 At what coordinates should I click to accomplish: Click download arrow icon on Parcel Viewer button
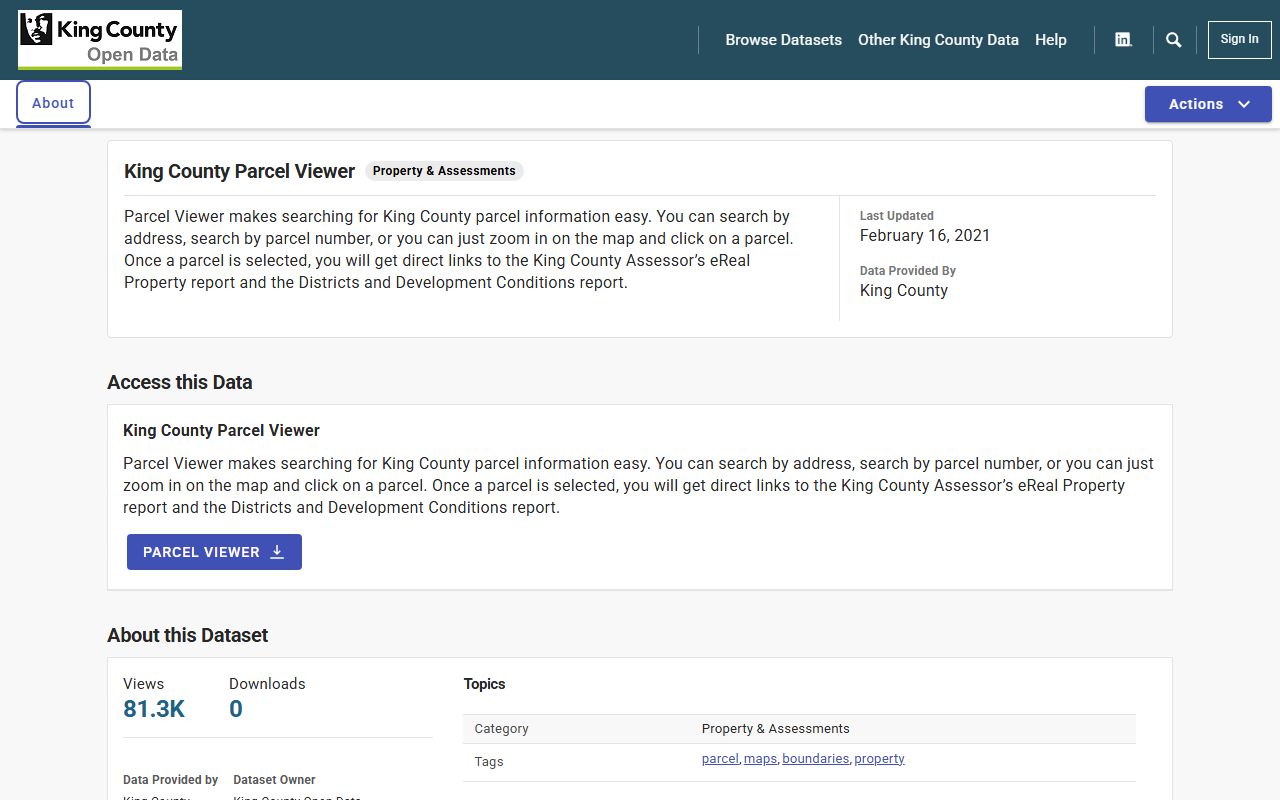[x=277, y=552]
